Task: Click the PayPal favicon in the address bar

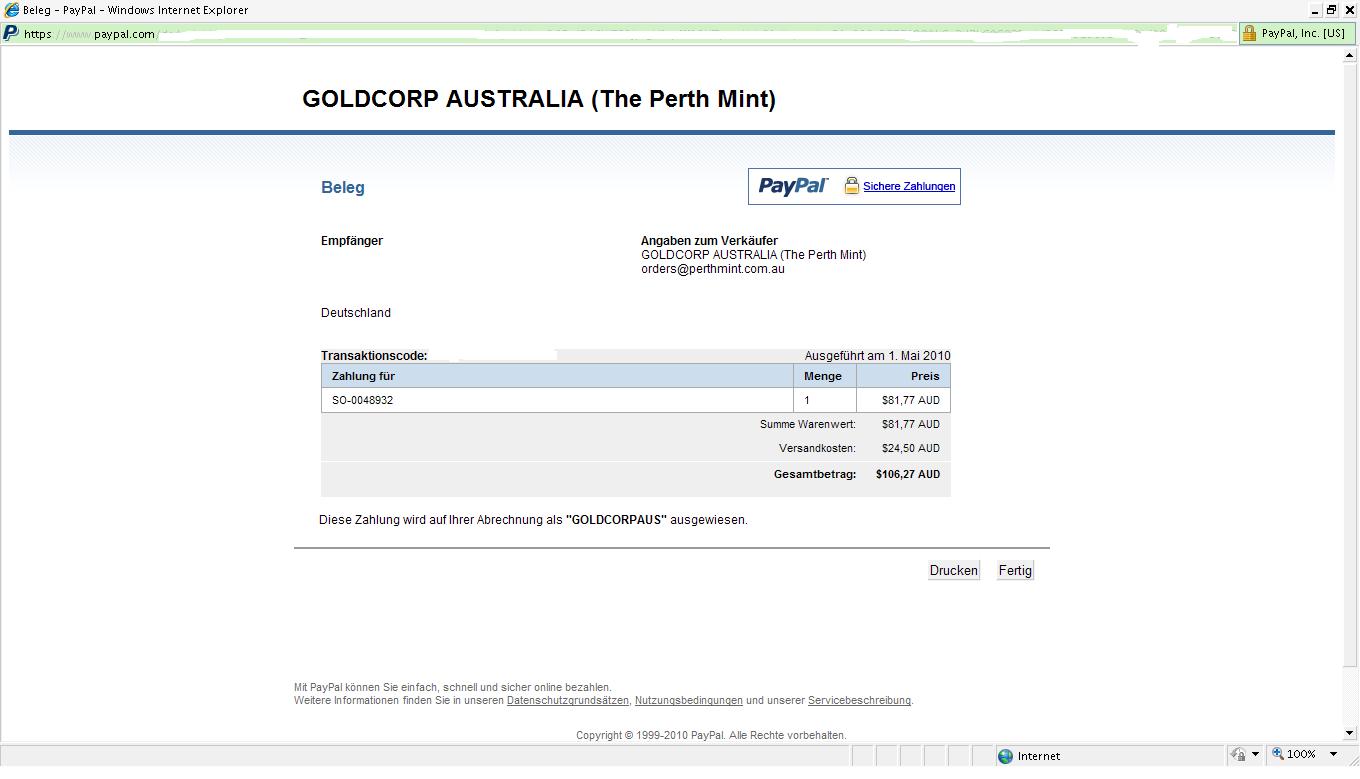Action: [x=11, y=33]
